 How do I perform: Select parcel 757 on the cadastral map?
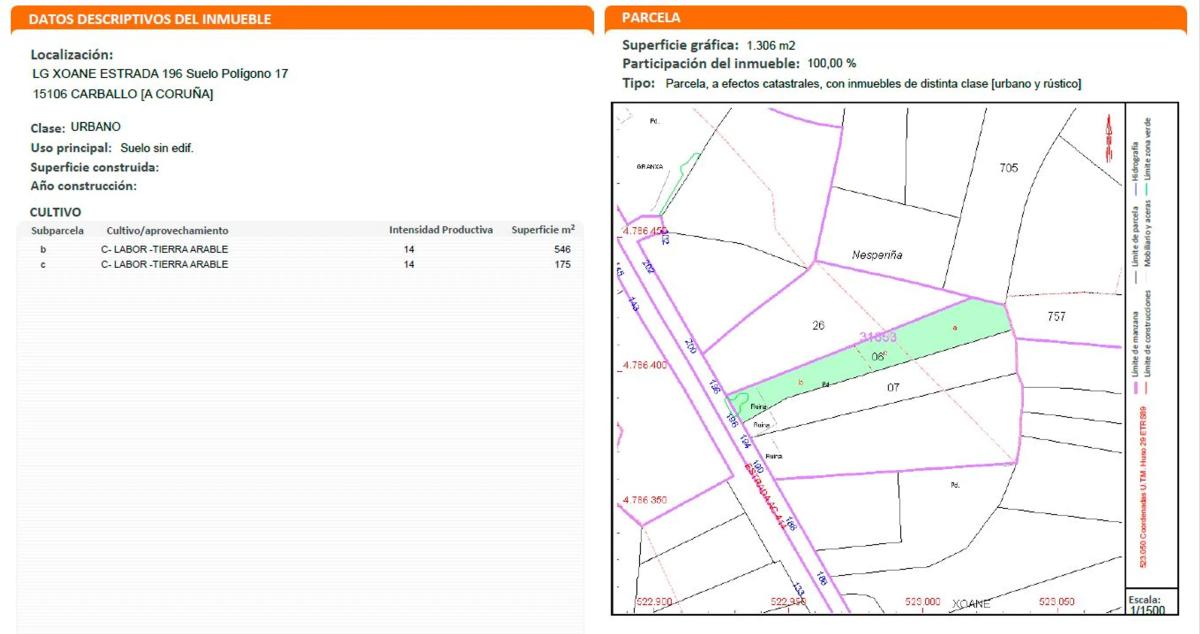pyautogui.click(x=1056, y=317)
